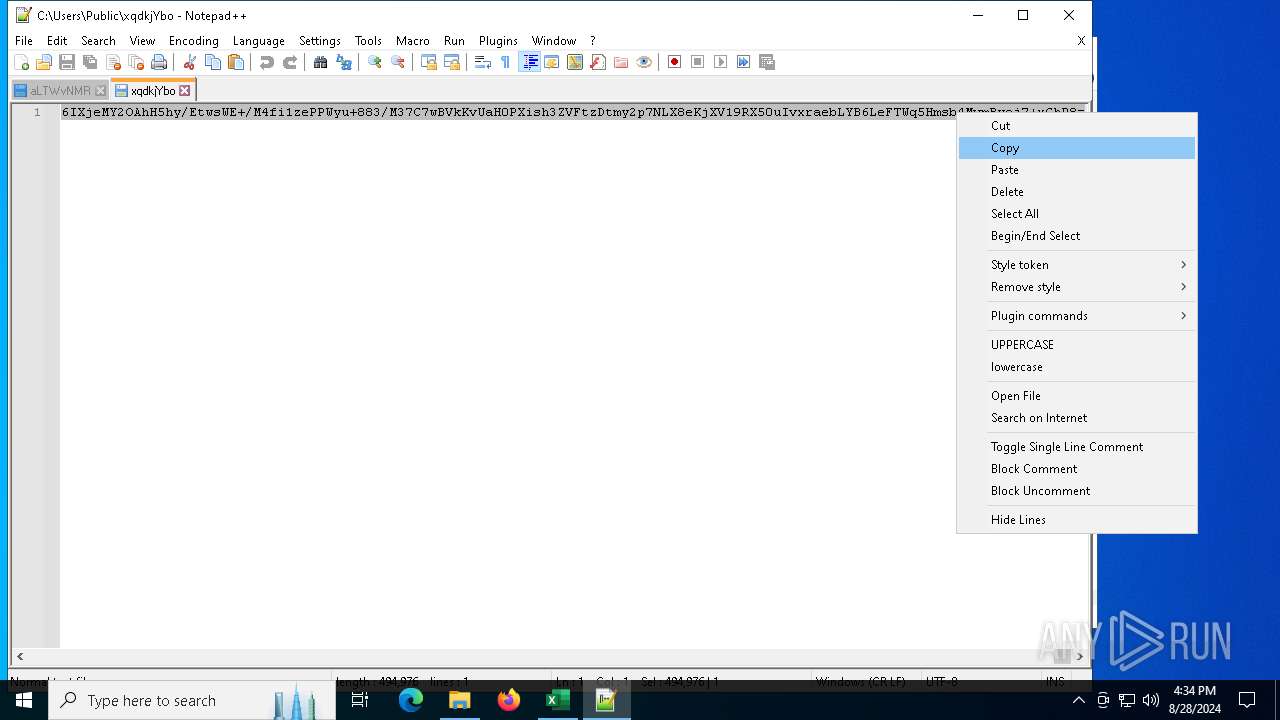Click Save Recorded Macro icon
This screenshot has height=720, width=1280.
(x=767, y=62)
